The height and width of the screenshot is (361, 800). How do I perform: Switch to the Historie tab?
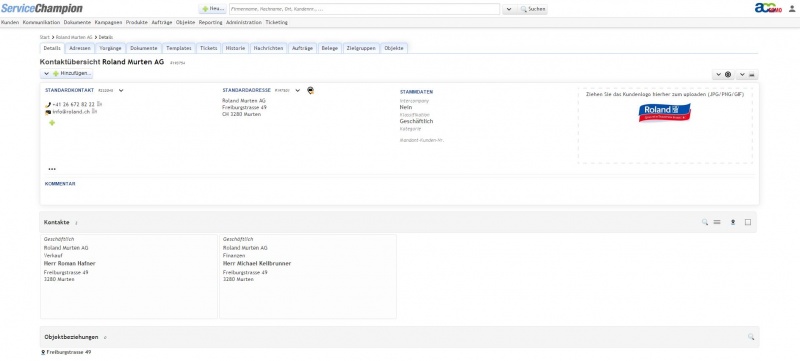[x=235, y=48]
